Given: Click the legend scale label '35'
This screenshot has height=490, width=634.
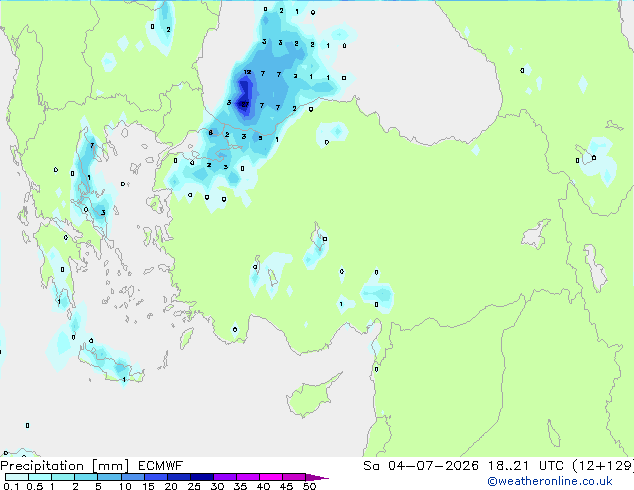Looking at the screenshot, I should click(240, 486).
